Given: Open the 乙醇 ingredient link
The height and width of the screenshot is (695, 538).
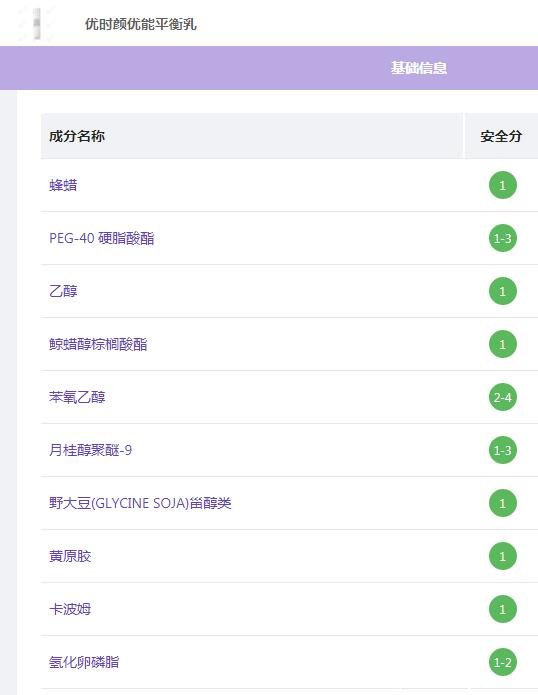Looking at the screenshot, I should (x=63, y=291).
